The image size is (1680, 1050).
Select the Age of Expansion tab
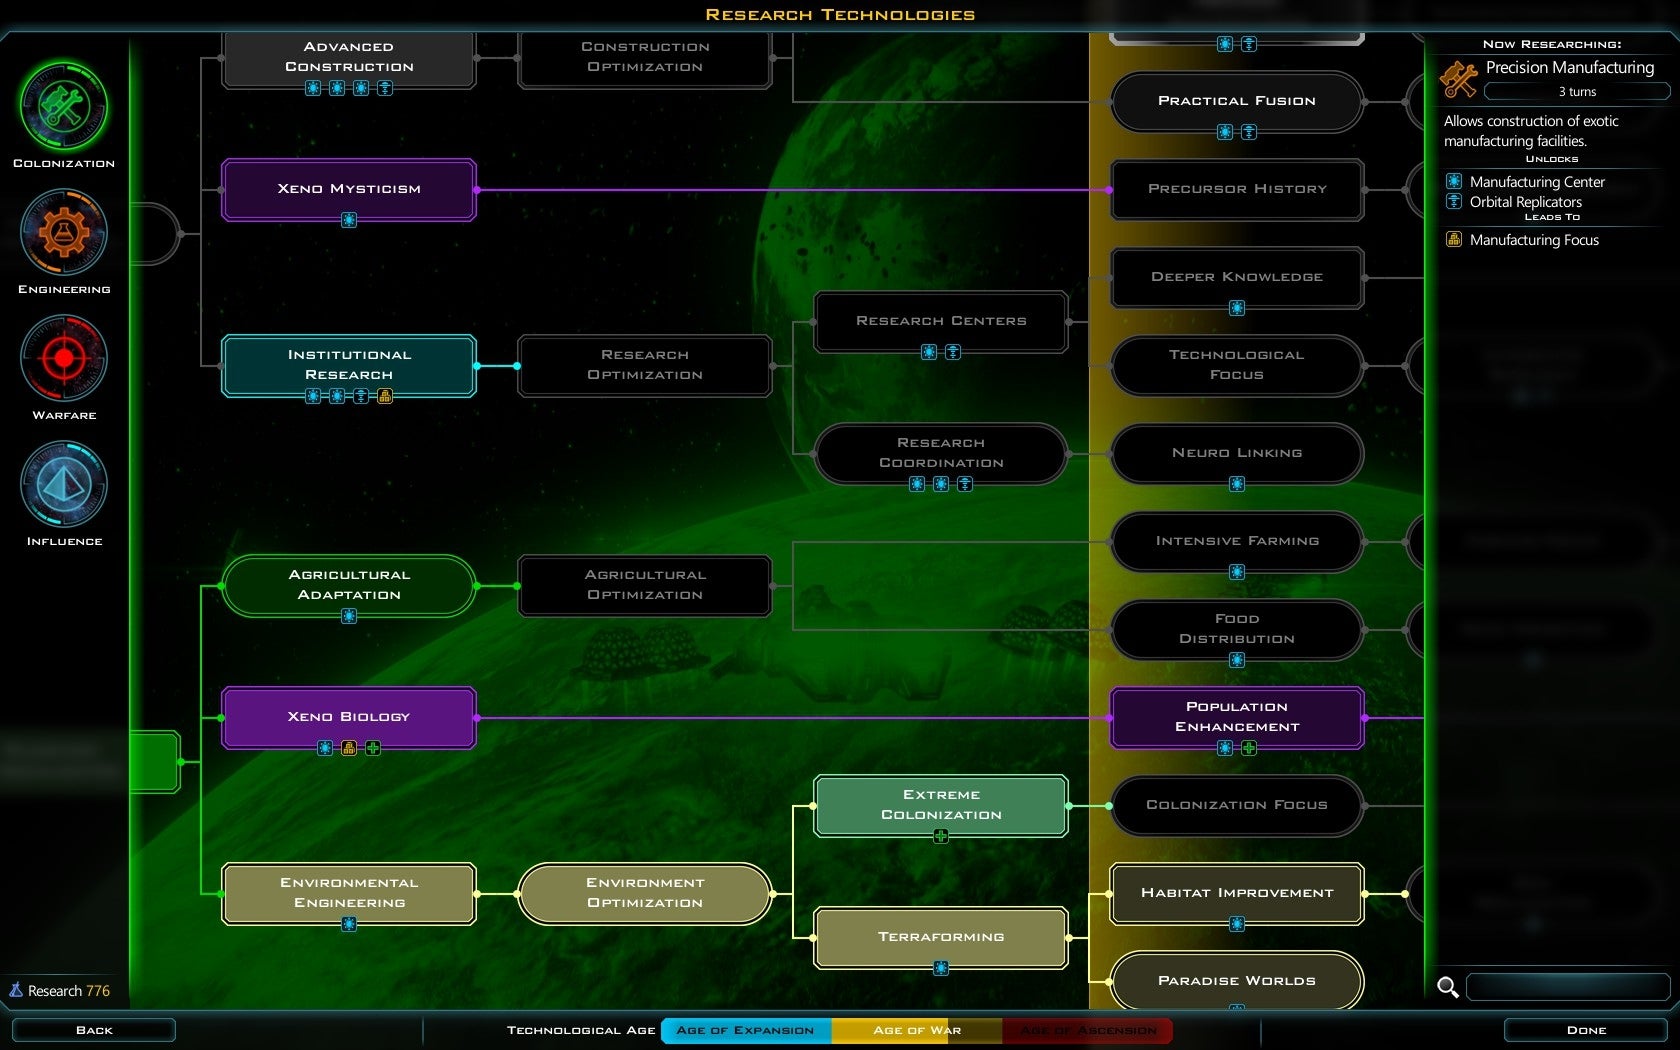tap(746, 1030)
